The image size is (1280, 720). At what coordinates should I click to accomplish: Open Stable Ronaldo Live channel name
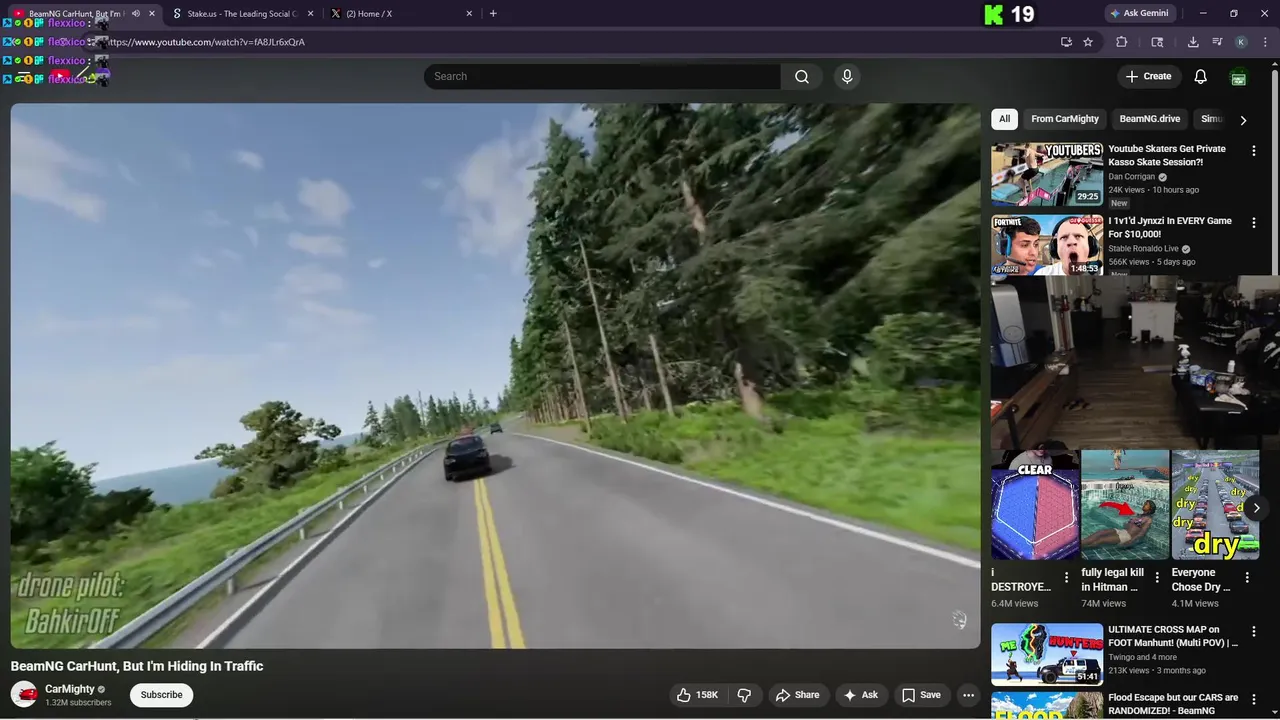pyautogui.click(x=1143, y=249)
